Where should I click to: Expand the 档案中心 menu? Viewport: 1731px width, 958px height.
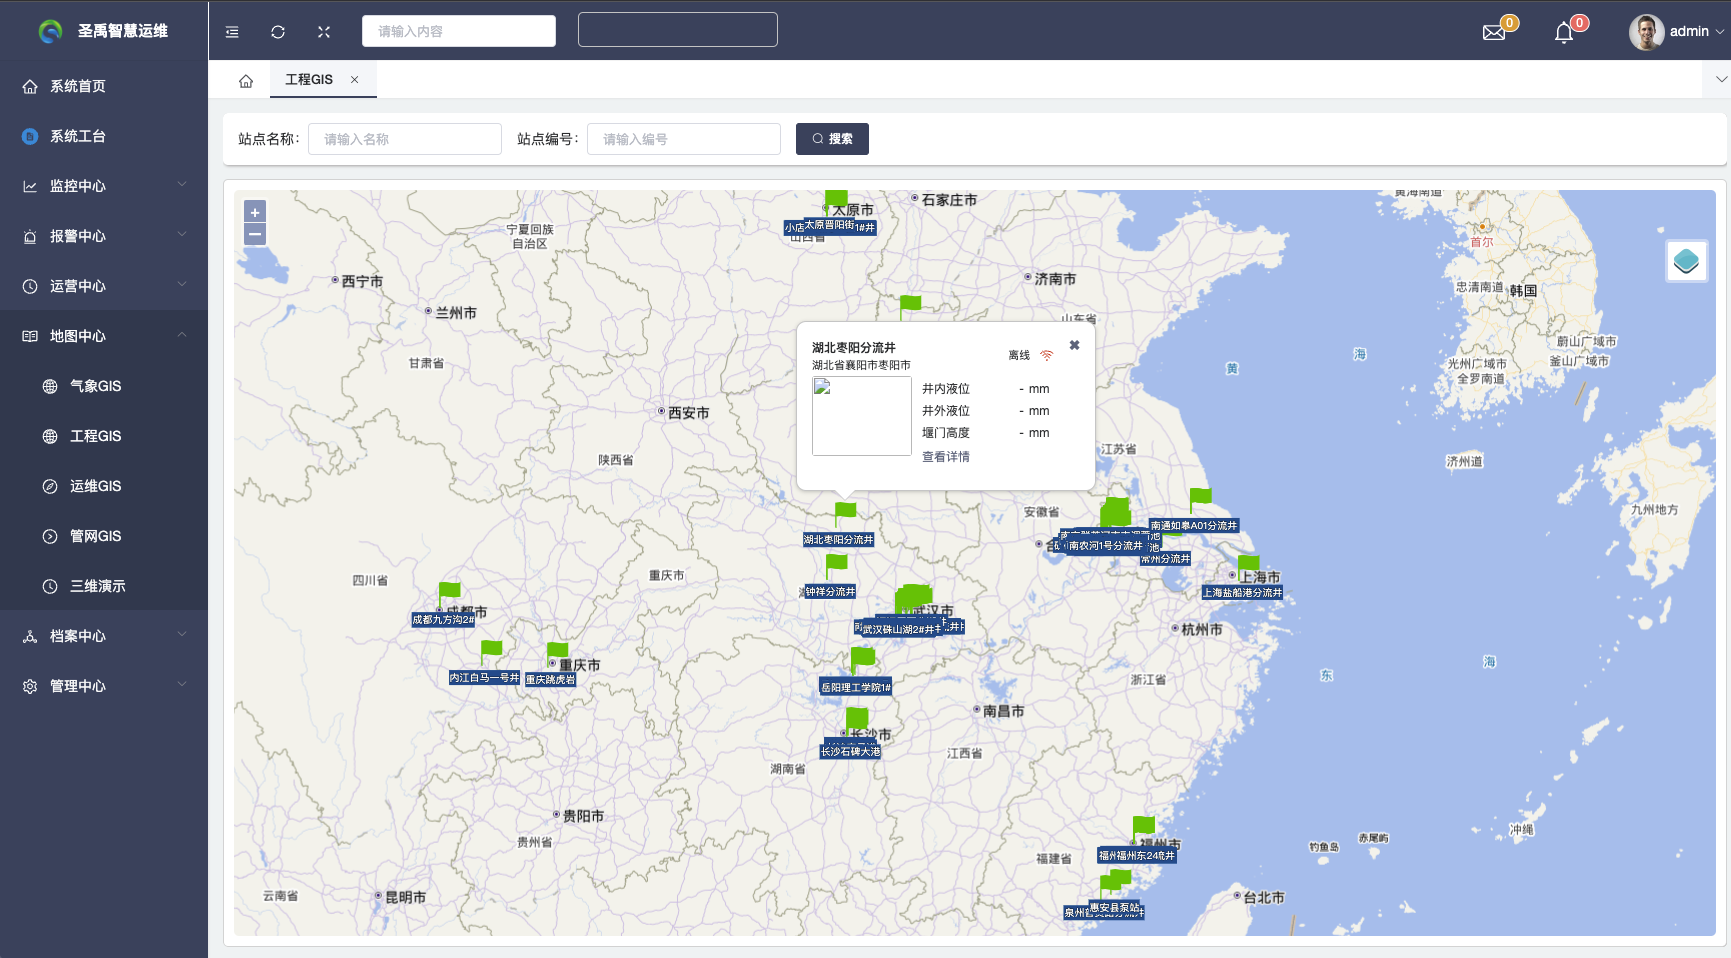coord(104,636)
